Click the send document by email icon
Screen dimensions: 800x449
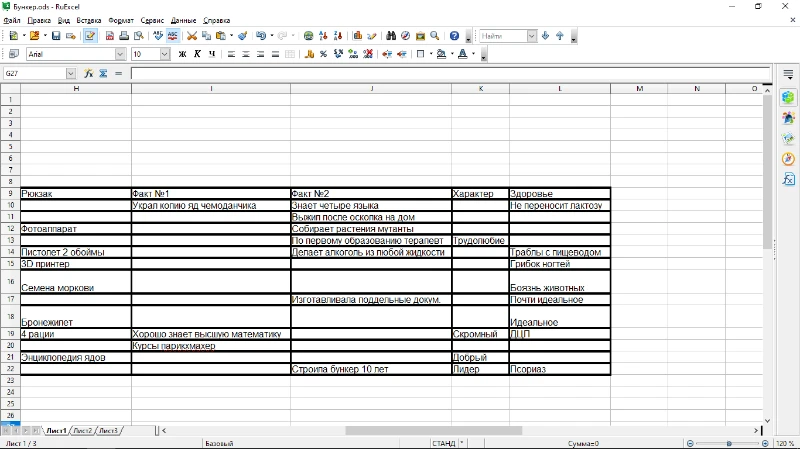71,36
